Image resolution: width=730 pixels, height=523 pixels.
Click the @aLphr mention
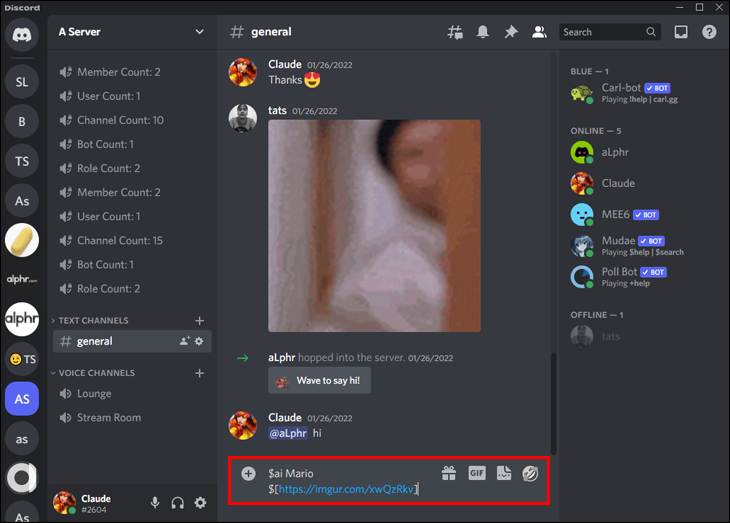tap(288, 433)
